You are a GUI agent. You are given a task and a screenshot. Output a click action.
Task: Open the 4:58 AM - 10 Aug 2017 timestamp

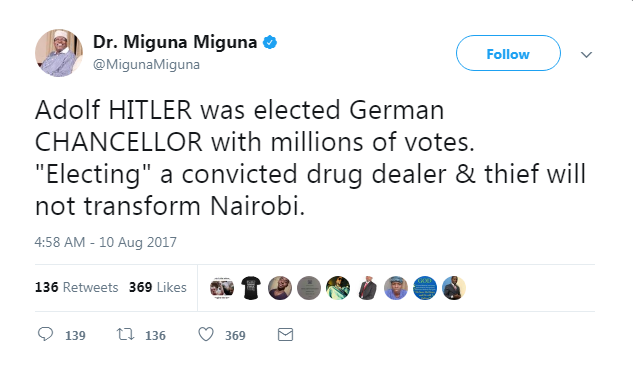click(105, 242)
